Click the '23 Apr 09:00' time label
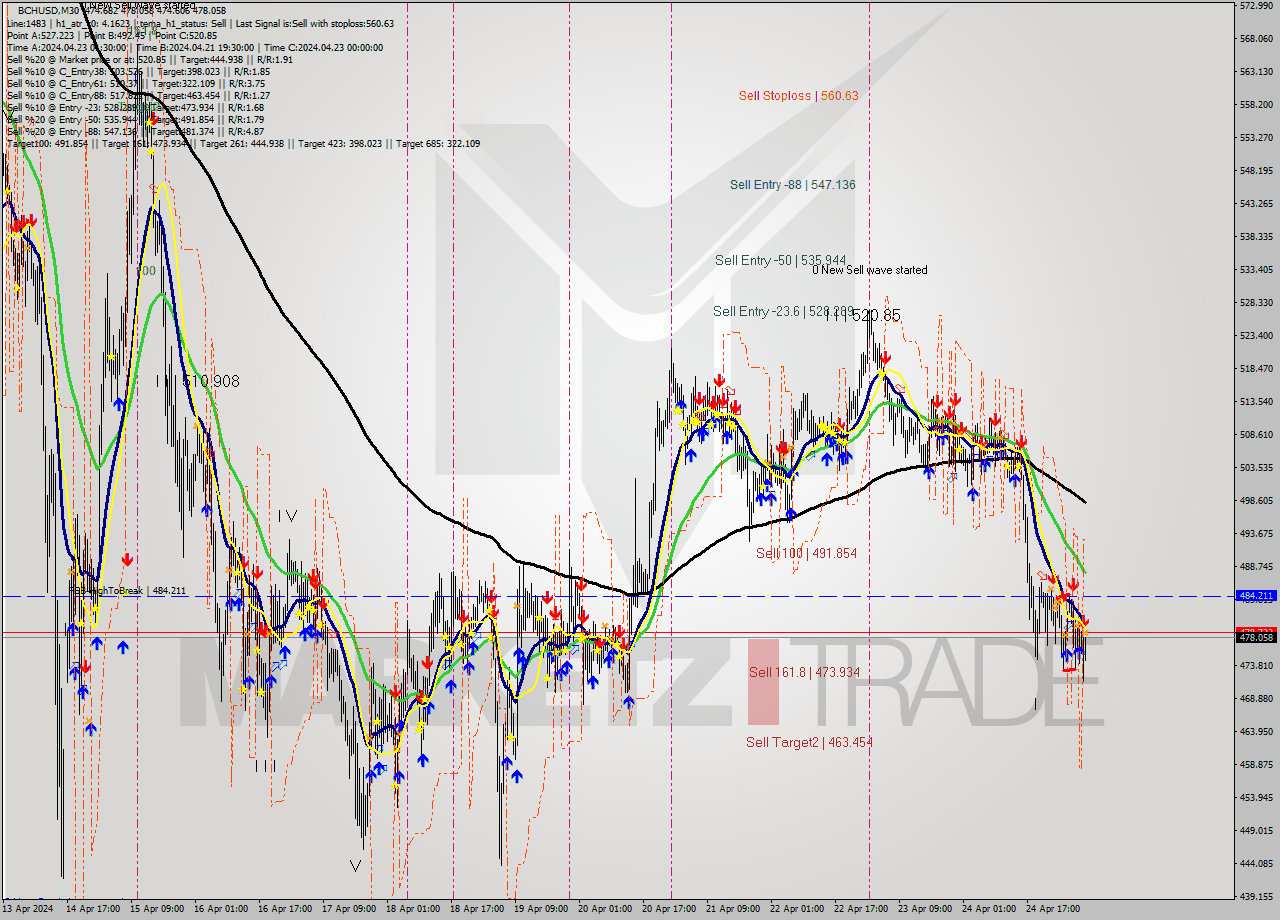 [925, 910]
